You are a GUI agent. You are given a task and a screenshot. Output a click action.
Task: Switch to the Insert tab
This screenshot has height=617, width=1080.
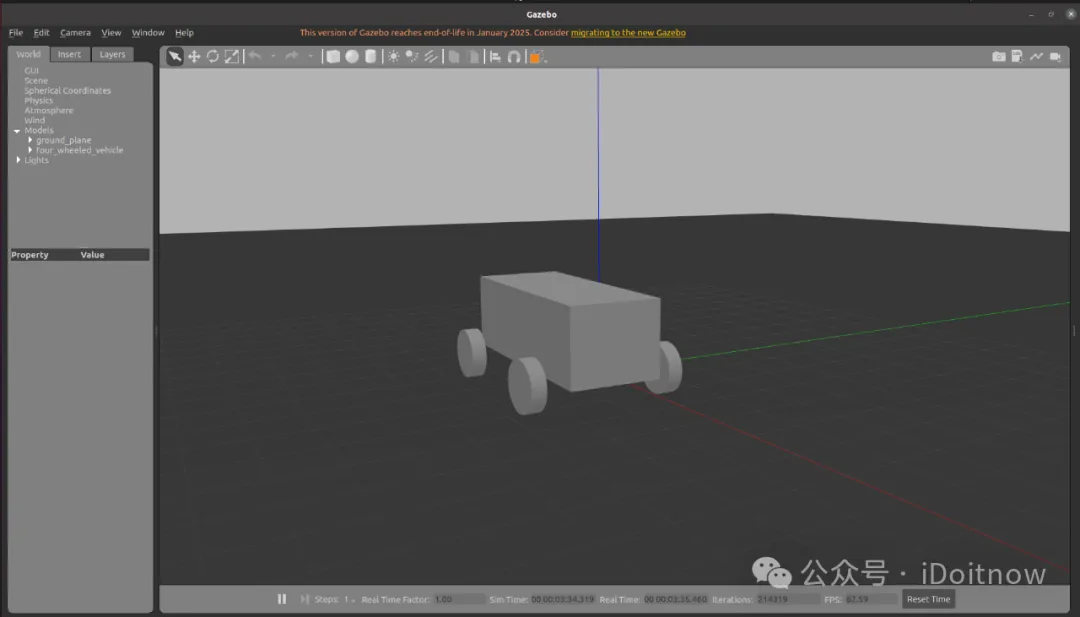pos(69,54)
